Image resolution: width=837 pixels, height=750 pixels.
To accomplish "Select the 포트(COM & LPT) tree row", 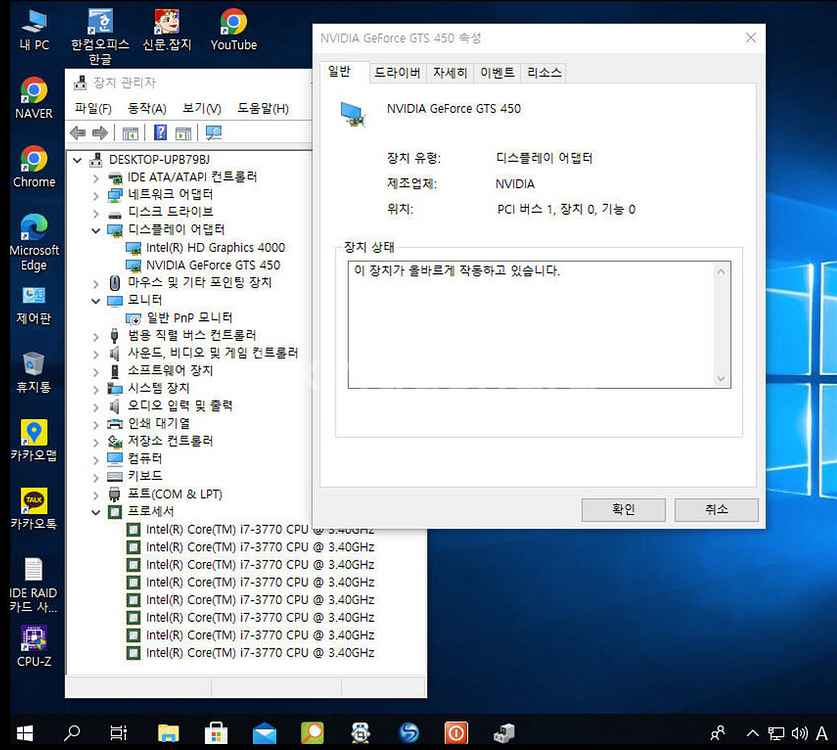I will coord(165,494).
